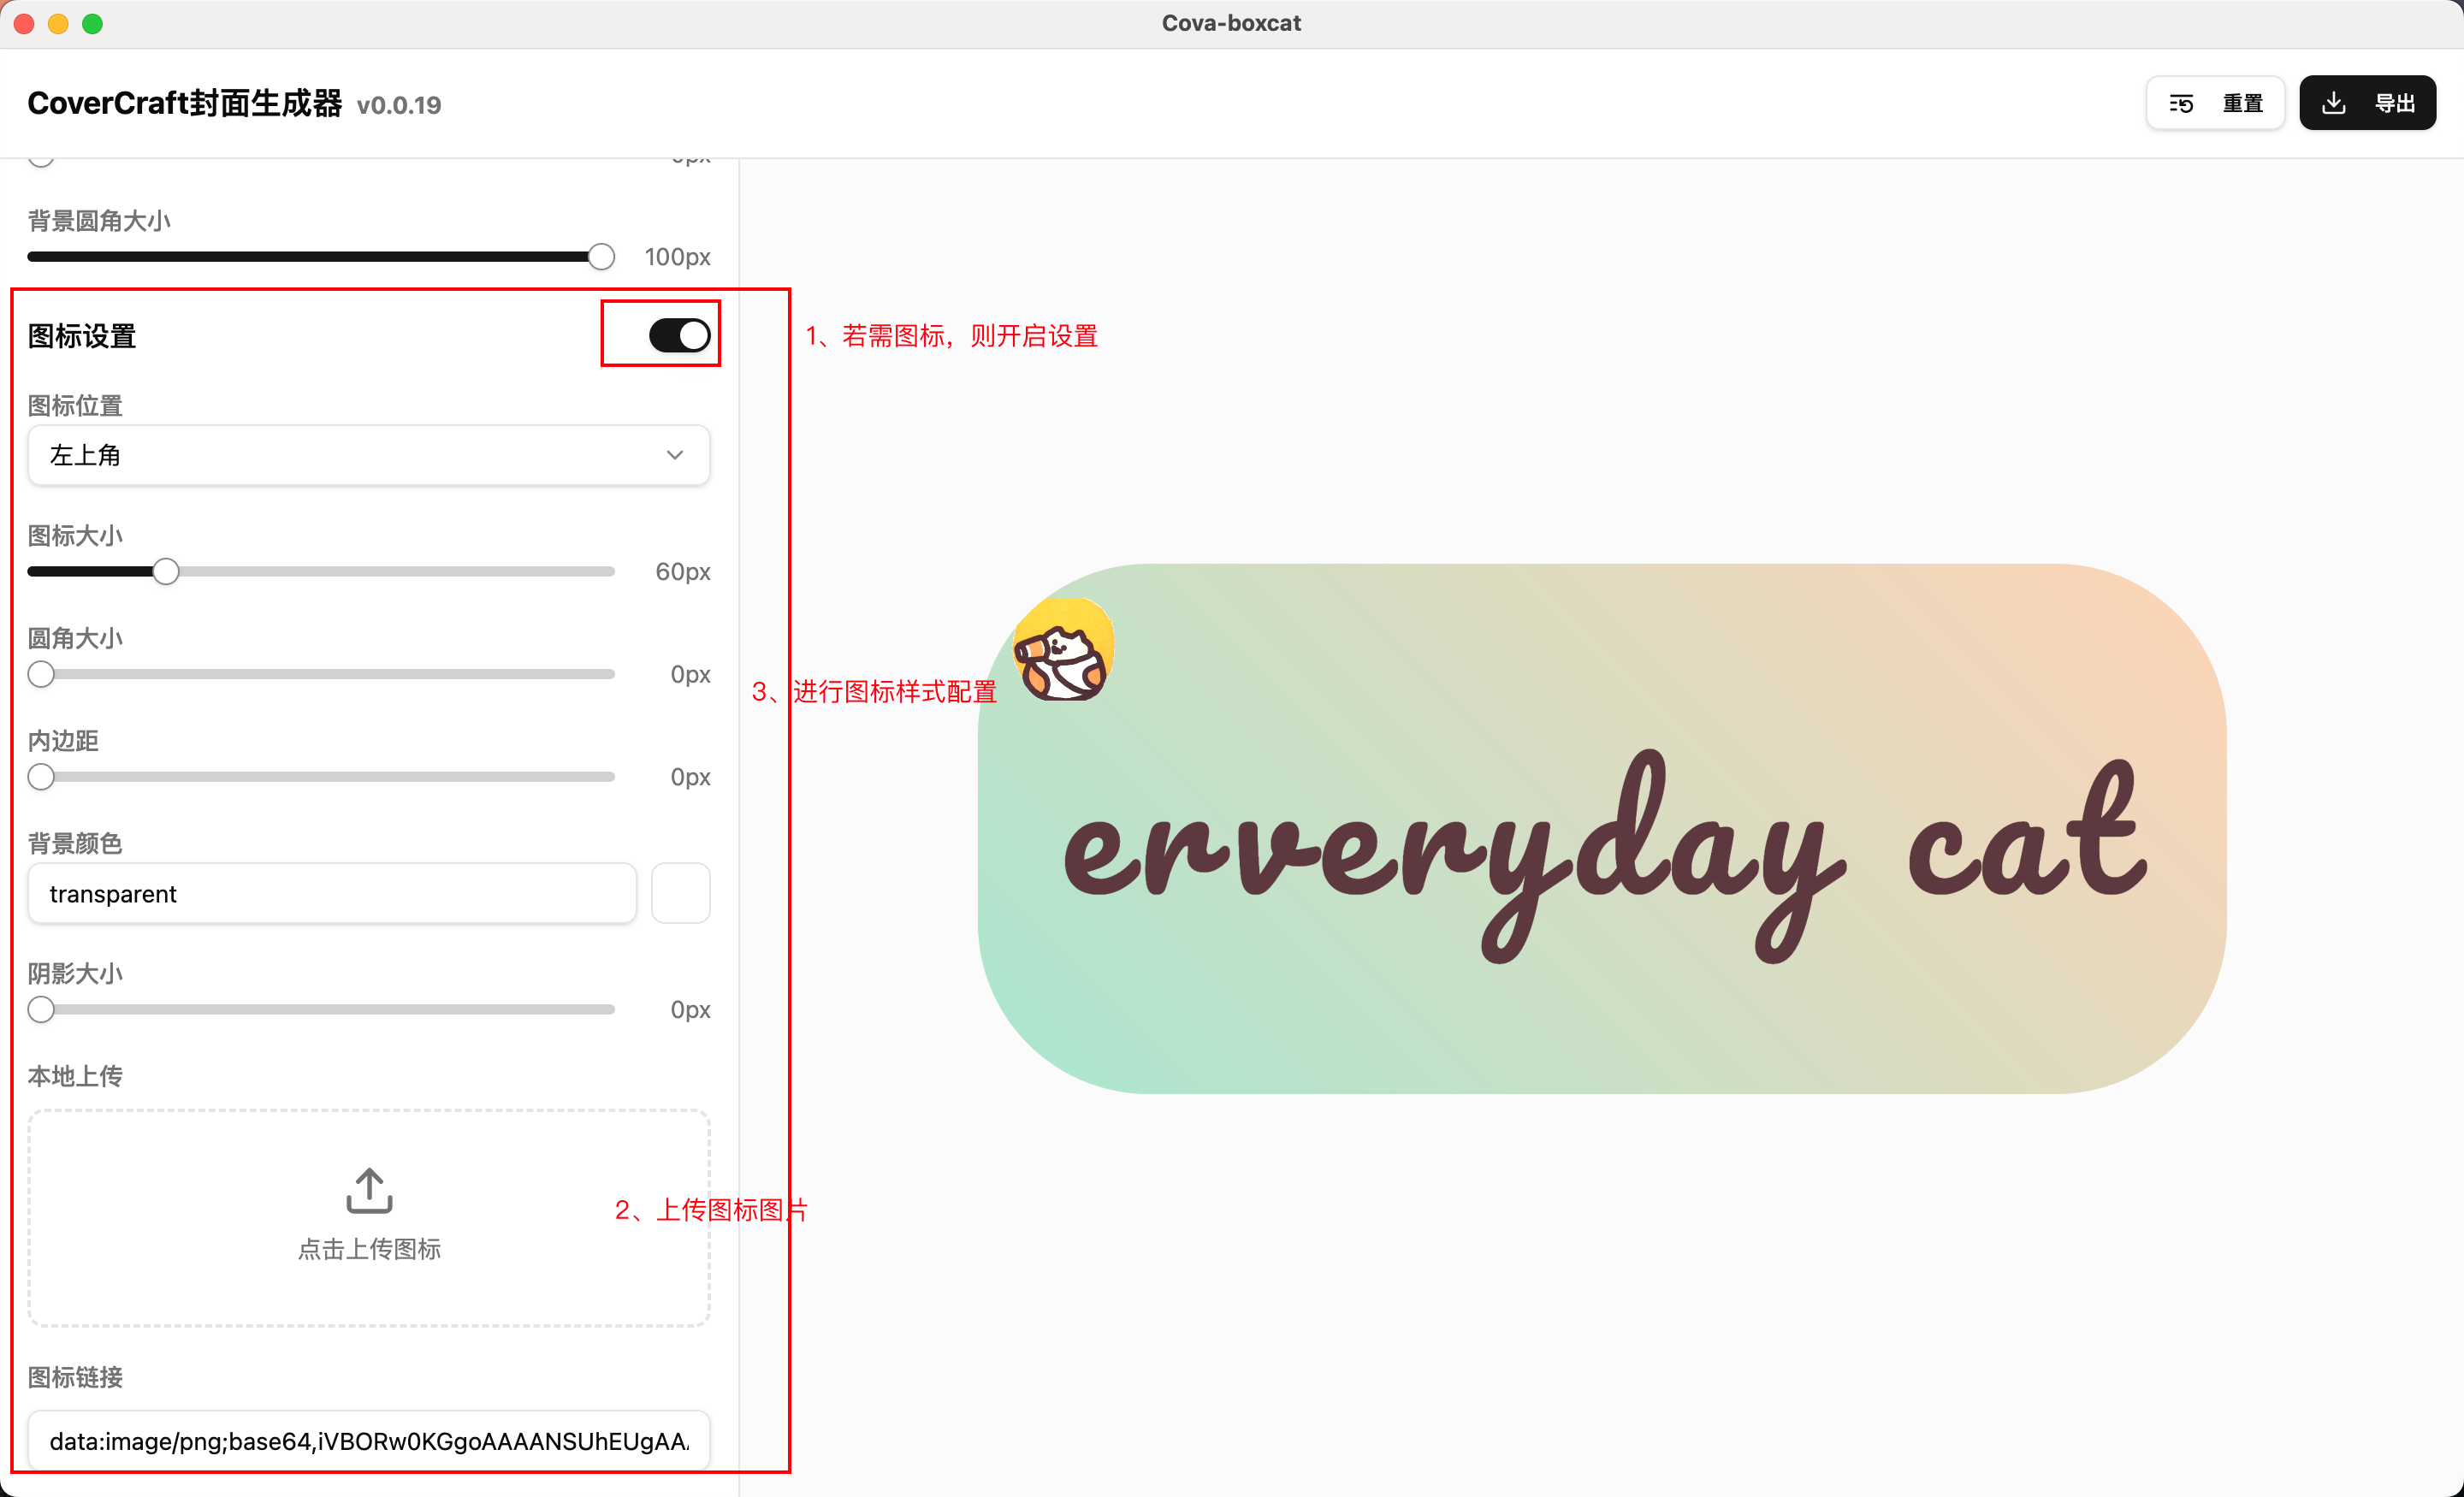Image resolution: width=2464 pixels, height=1497 pixels.
Task: Click the 背景颜色 transparent text field
Action: coord(332,894)
